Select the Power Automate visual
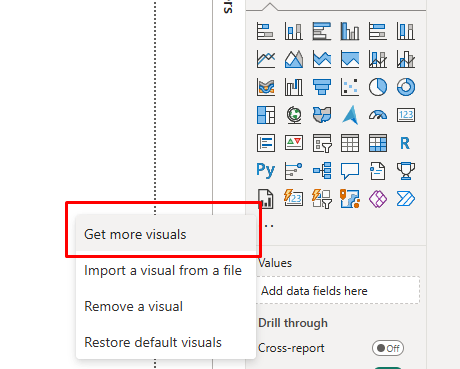This screenshot has width=460, height=369. pos(406,199)
